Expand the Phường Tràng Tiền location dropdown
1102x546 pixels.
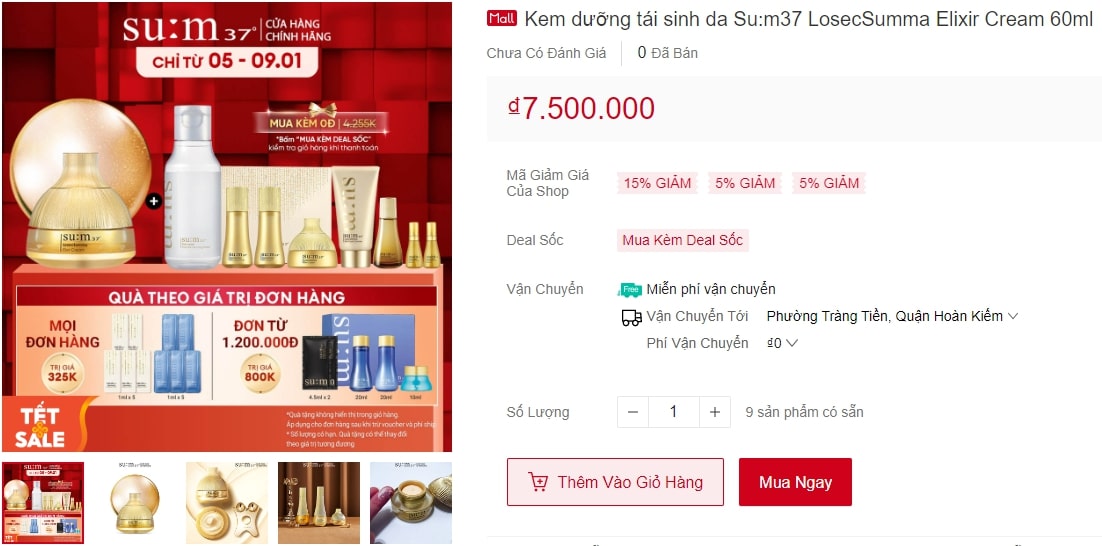click(x=1013, y=316)
